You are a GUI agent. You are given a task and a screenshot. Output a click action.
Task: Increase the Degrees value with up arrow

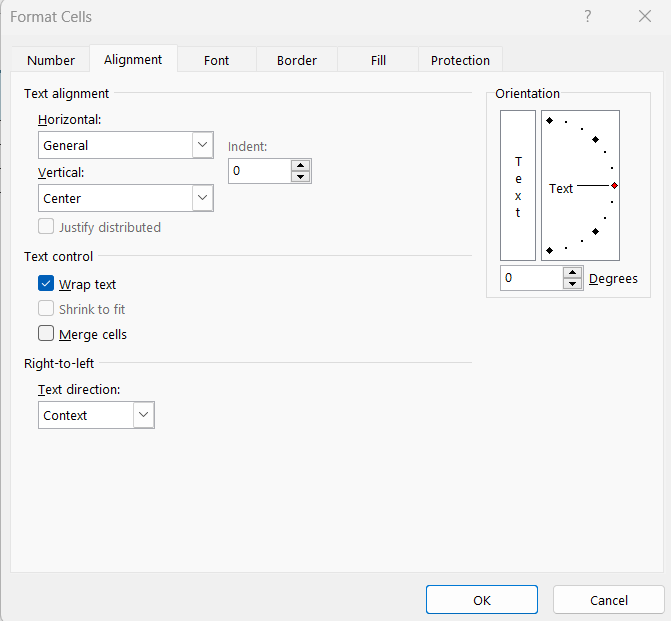coord(573,273)
